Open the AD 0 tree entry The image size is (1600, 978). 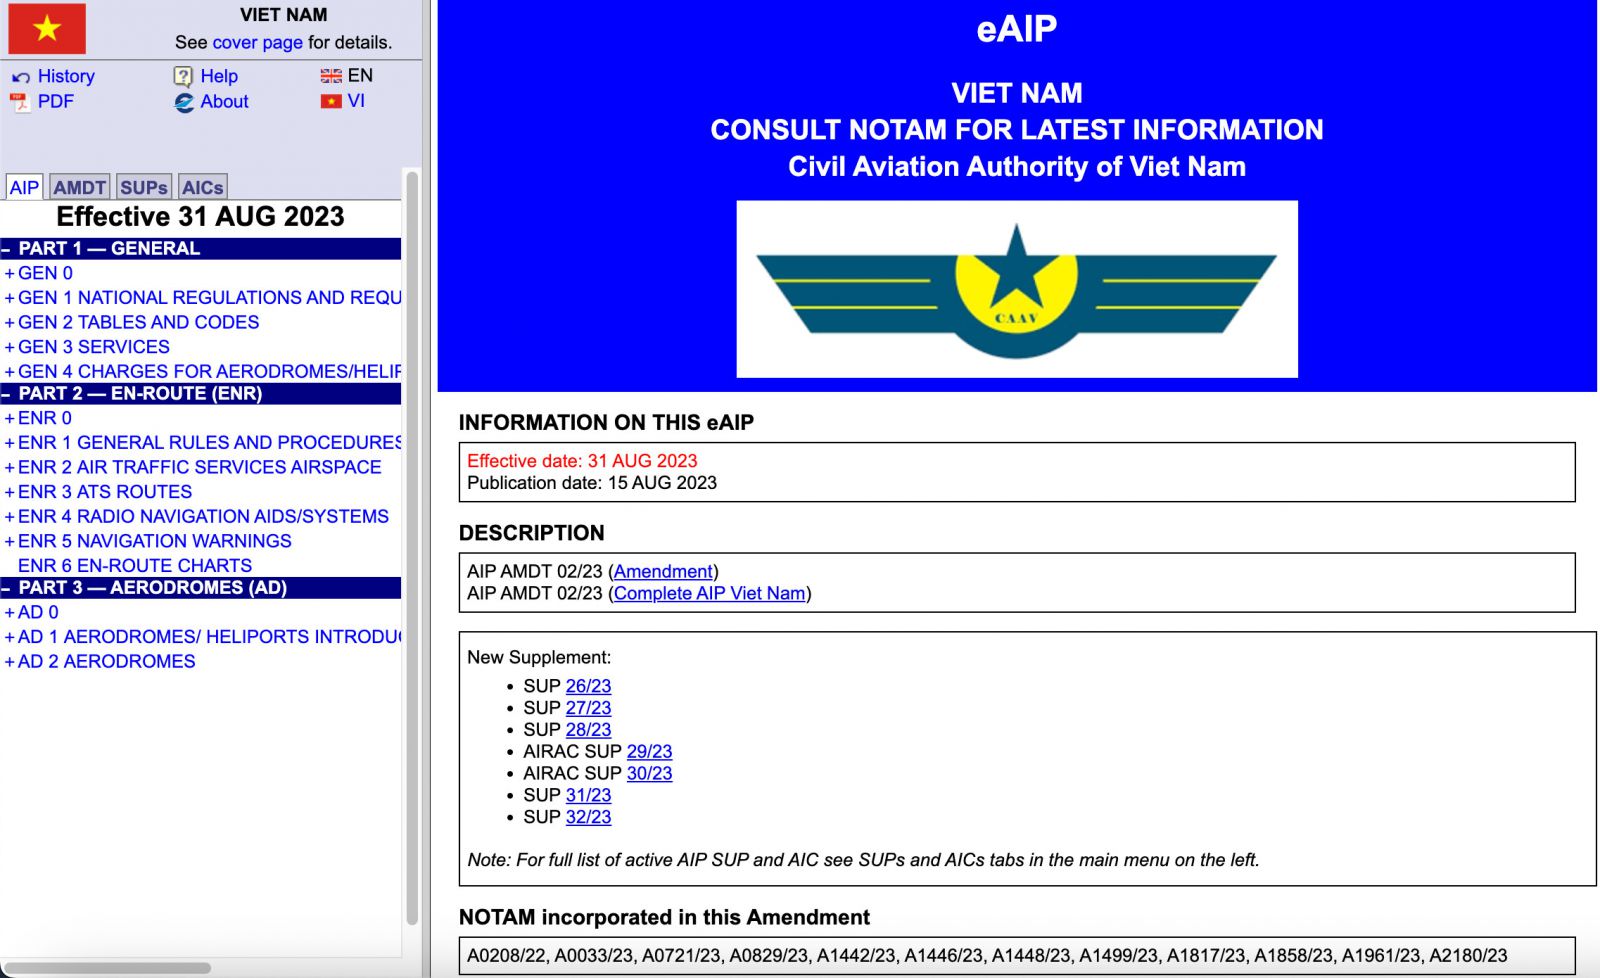pyautogui.click(x=38, y=612)
